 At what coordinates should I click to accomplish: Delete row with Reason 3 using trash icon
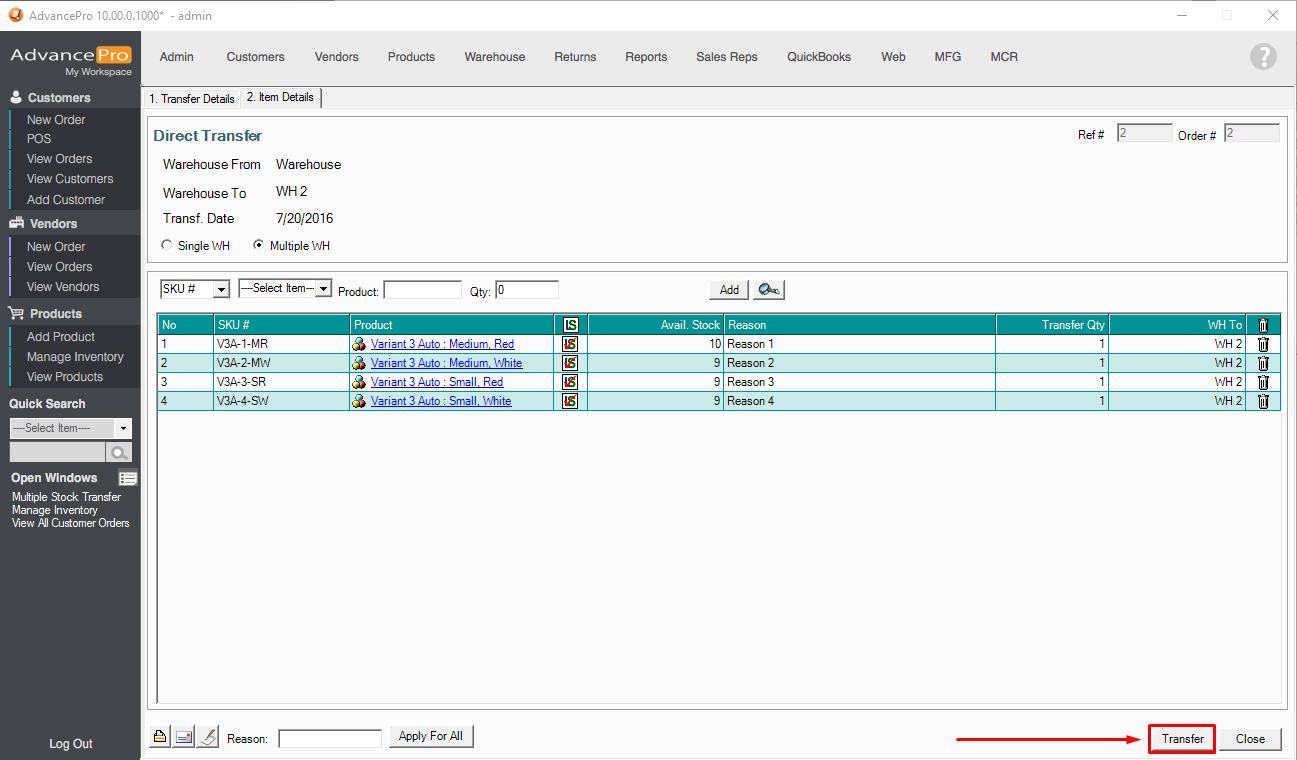[1263, 382]
